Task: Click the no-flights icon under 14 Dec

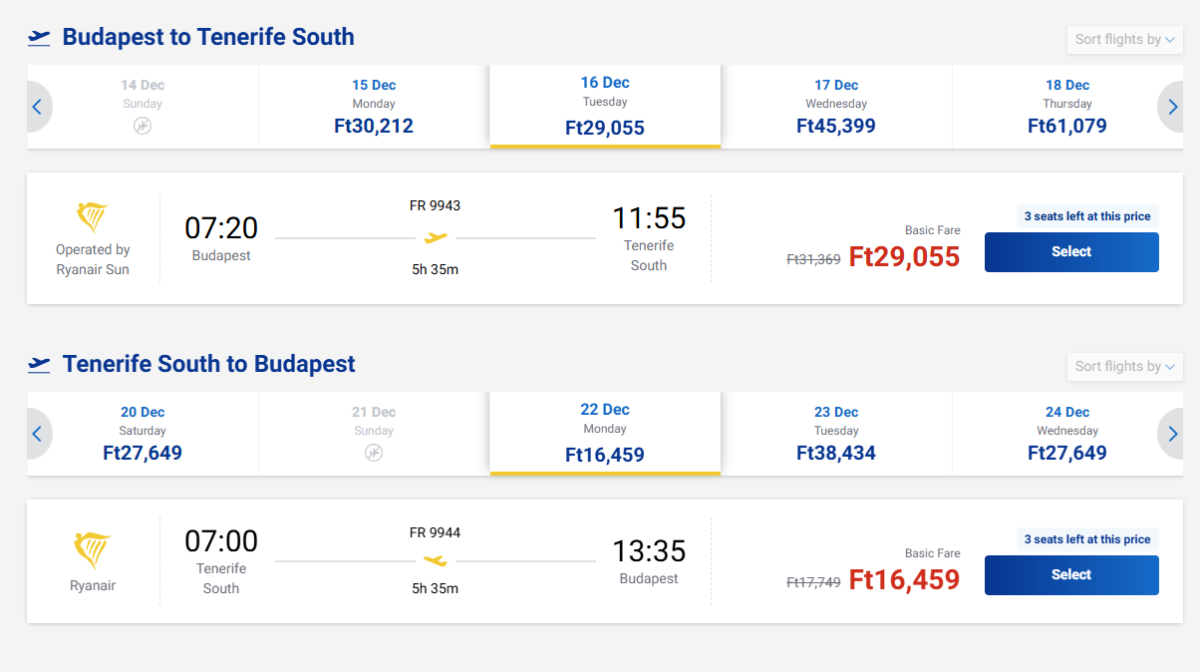Action: coord(143,126)
